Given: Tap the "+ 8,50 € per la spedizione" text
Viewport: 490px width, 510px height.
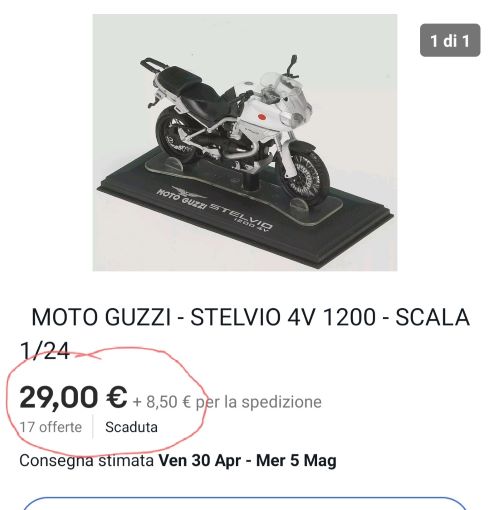Looking at the screenshot, I should coord(227,402).
